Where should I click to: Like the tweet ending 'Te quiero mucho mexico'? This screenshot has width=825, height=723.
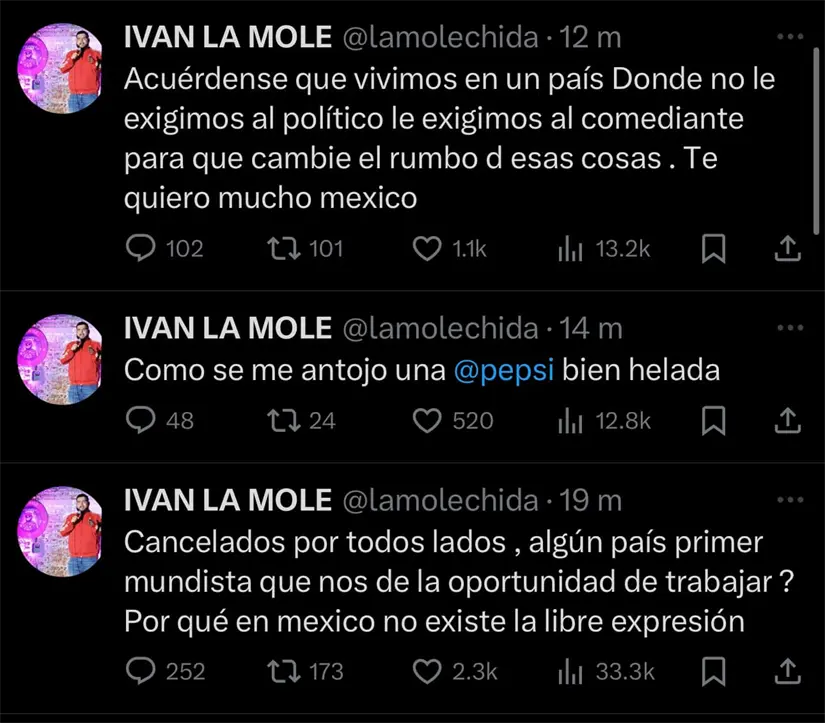click(429, 249)
